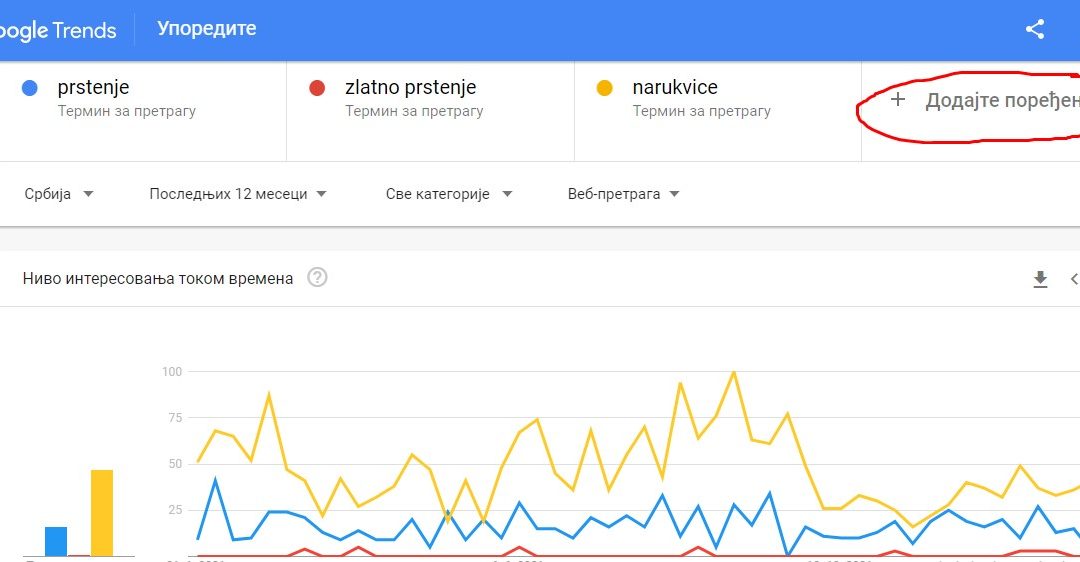This screenshot has height=562, width=1080.
Task: Click the Упоредите header title
Action: point(206,29)
